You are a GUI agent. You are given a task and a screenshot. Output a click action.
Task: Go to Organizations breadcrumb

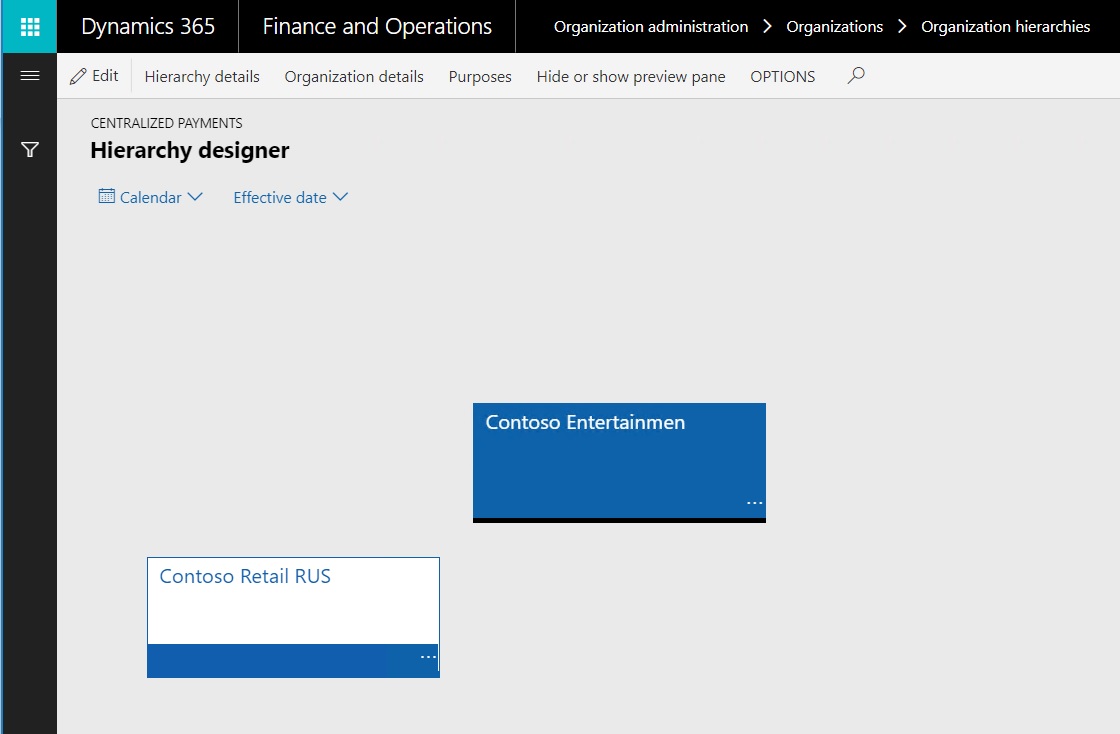pyautogui.click(x=834, y=26)
